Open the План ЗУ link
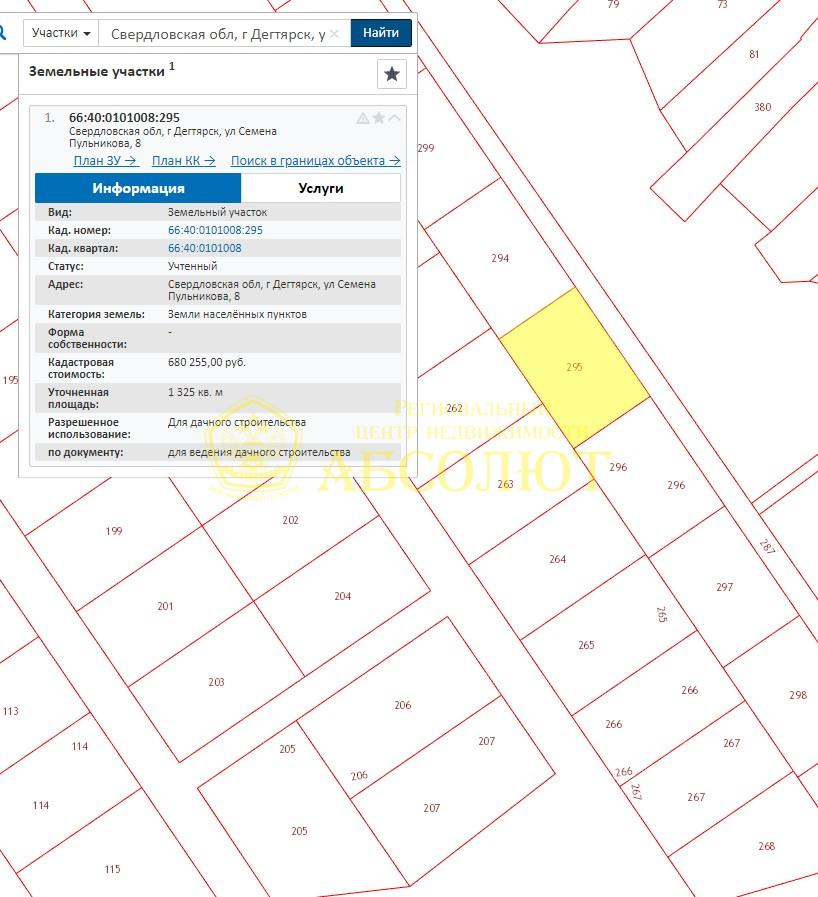Image resolution: width=818 pixels, height=897 pixels. coord(106,161)
